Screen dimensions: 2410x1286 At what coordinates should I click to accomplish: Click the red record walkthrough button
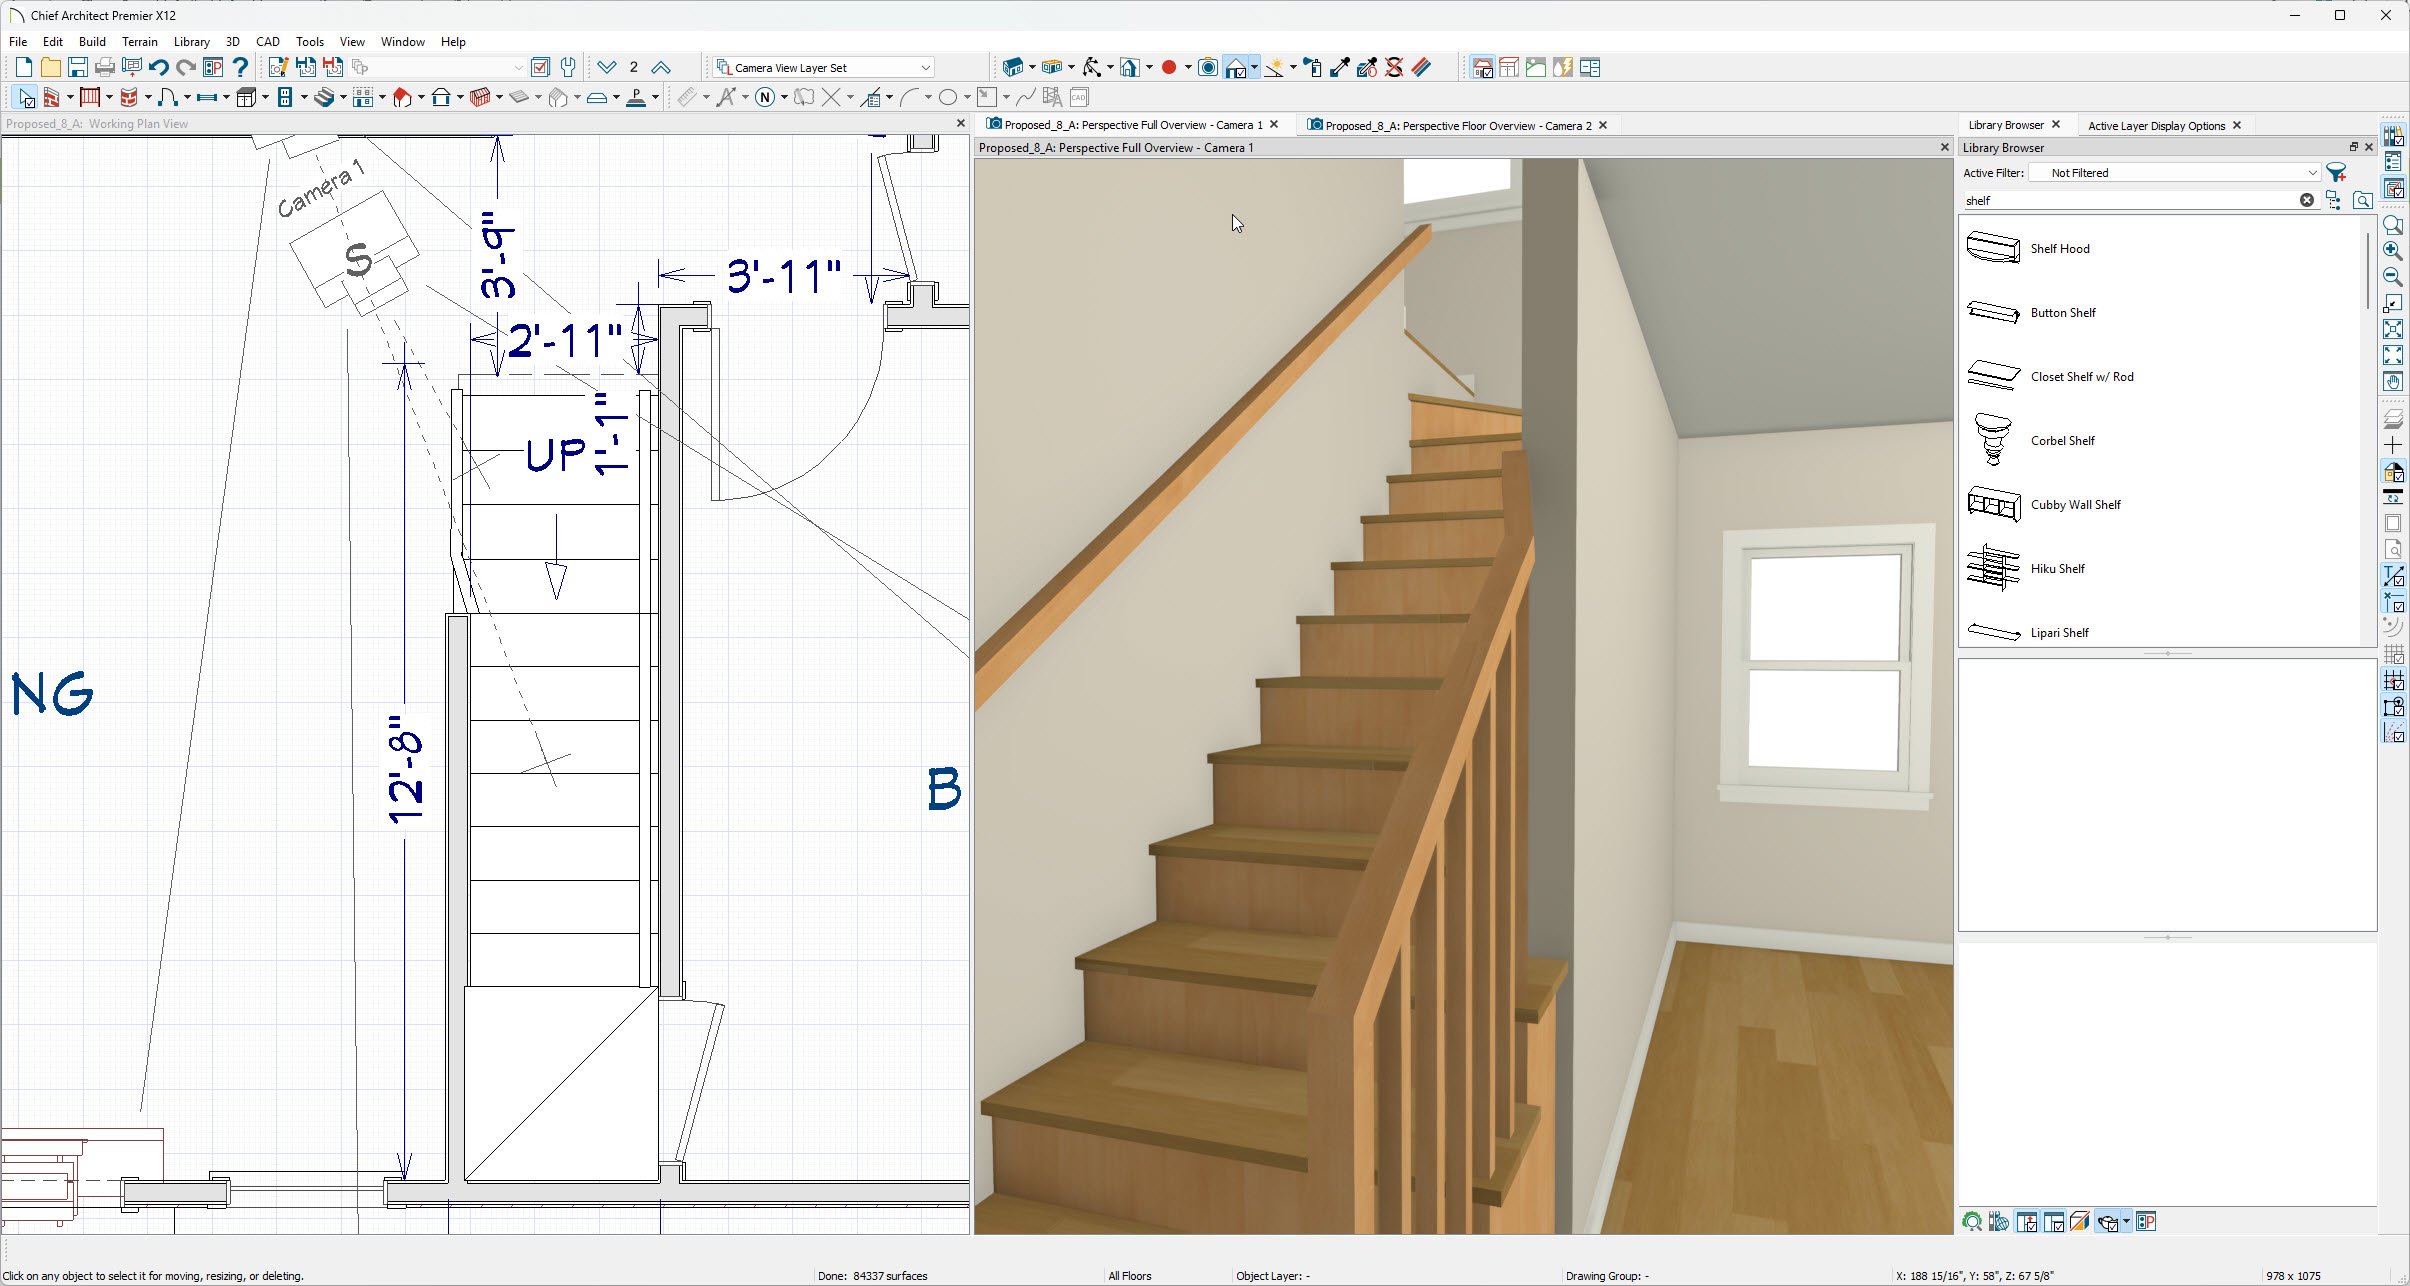pos(1168,68)
